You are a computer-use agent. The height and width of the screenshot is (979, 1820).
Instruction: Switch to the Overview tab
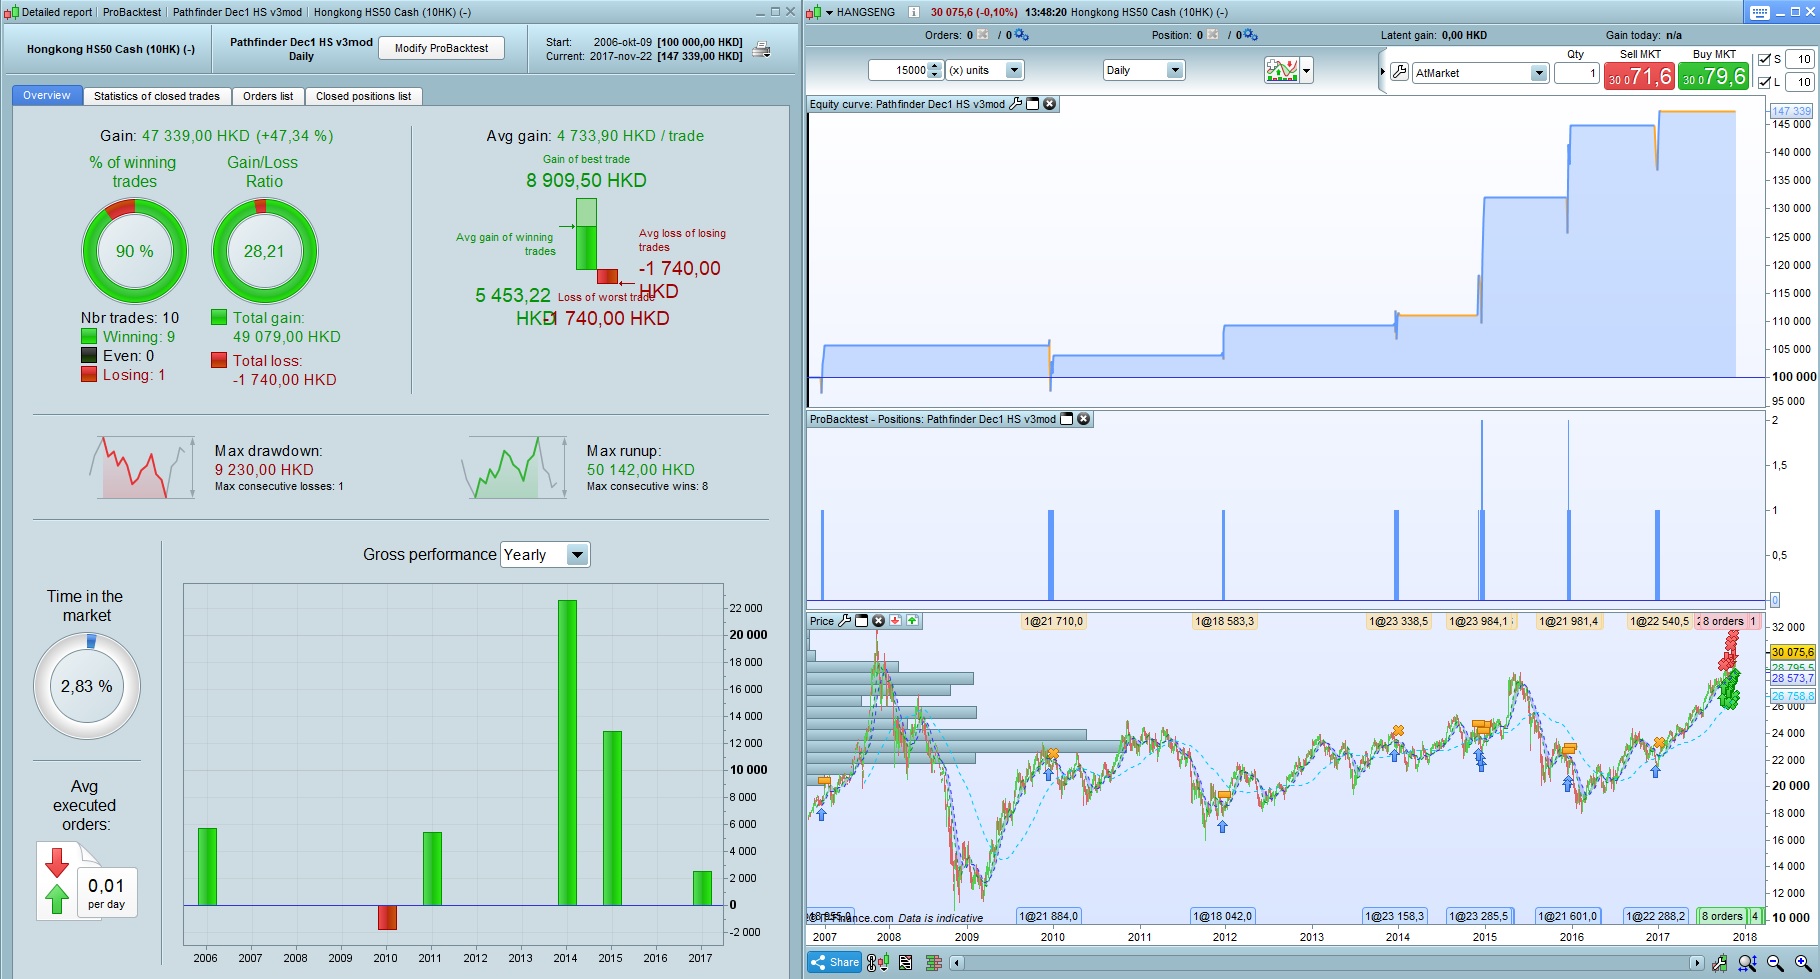(x=47, y=96)
